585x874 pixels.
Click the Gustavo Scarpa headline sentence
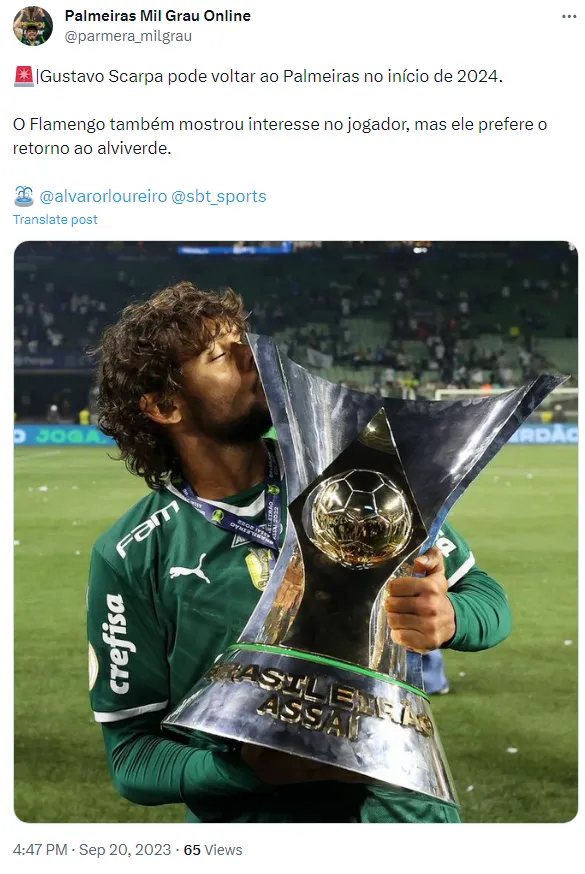tap(271, 76)
